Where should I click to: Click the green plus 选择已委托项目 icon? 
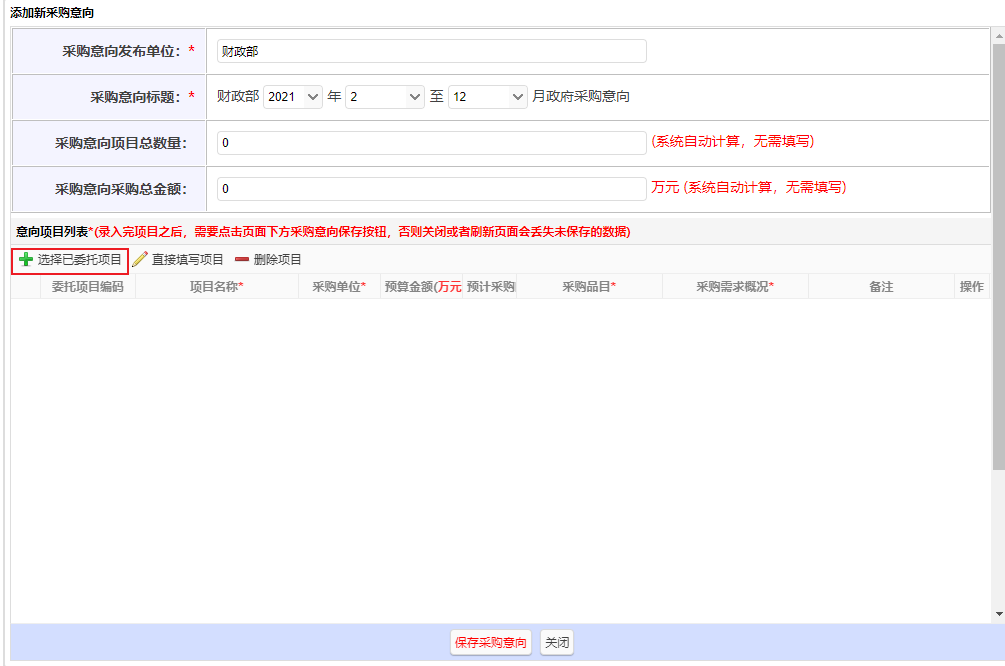[26, 260]
